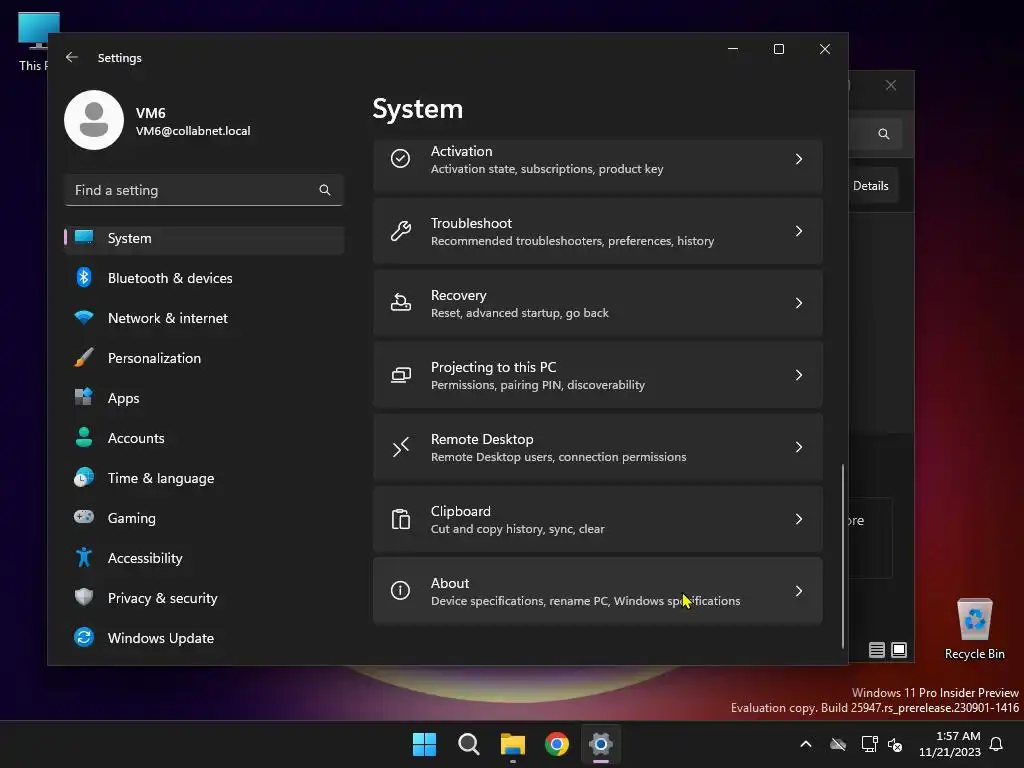
Task: Click the System page vertical scrollbar
Action: pos(842,556)
